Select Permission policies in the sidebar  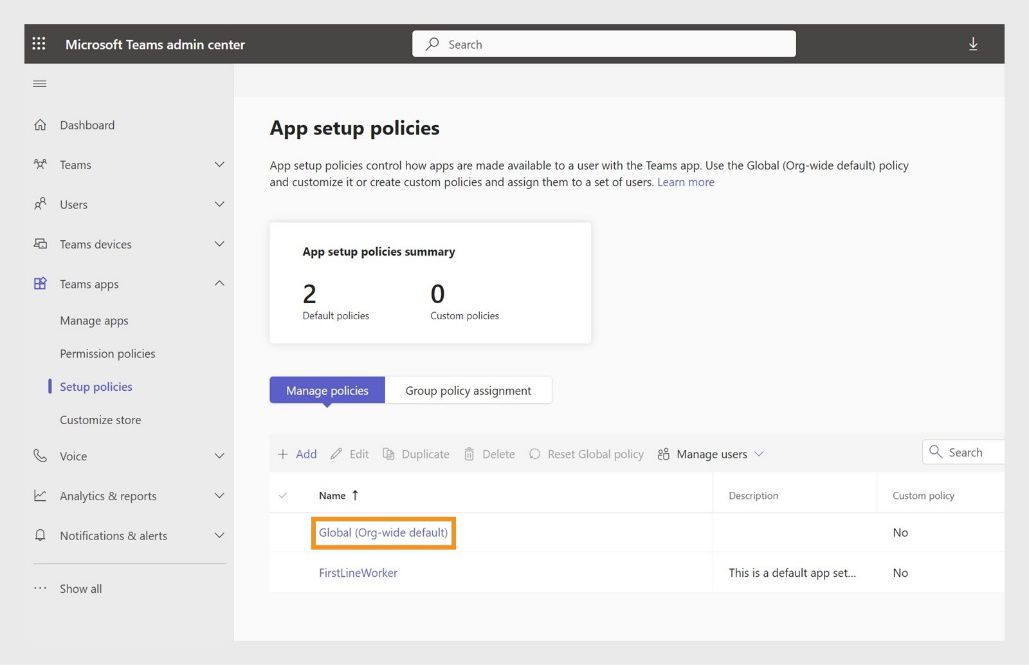click(x=107, y=353)
